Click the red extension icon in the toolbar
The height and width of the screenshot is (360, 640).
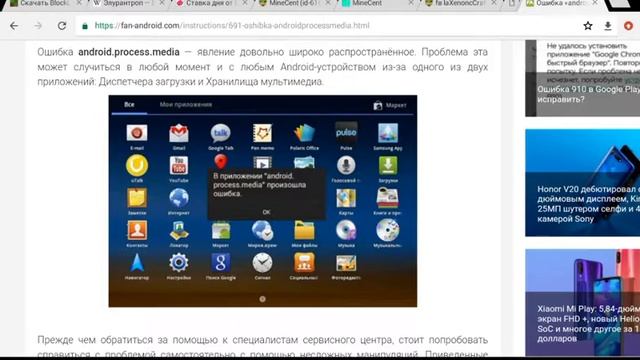628,26
